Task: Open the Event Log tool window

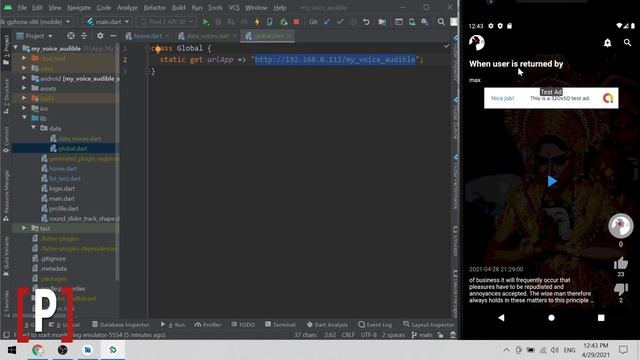Action: [x=375, y=325]
